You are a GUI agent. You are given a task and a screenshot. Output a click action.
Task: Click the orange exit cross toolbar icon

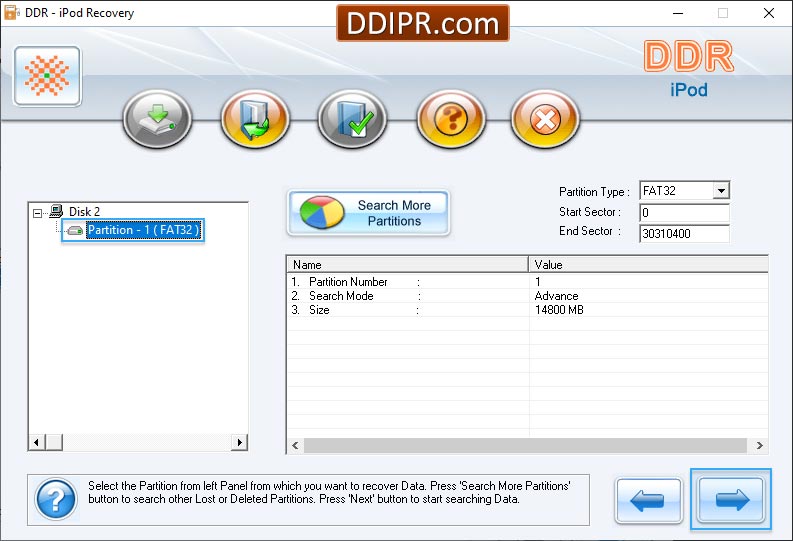(545, 119)
